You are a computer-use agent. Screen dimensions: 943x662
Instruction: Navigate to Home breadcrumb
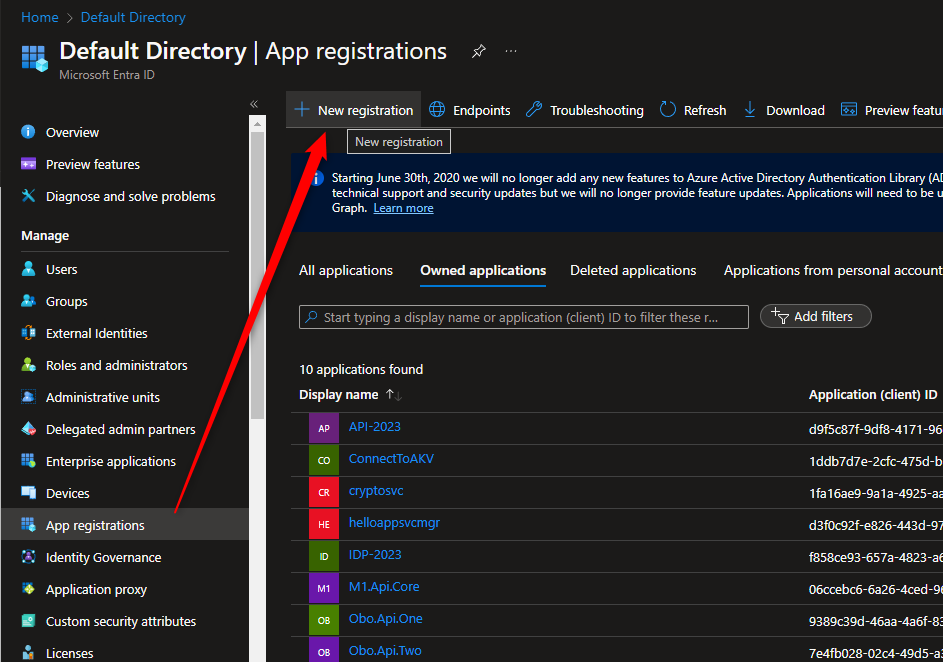pos(40,17)
